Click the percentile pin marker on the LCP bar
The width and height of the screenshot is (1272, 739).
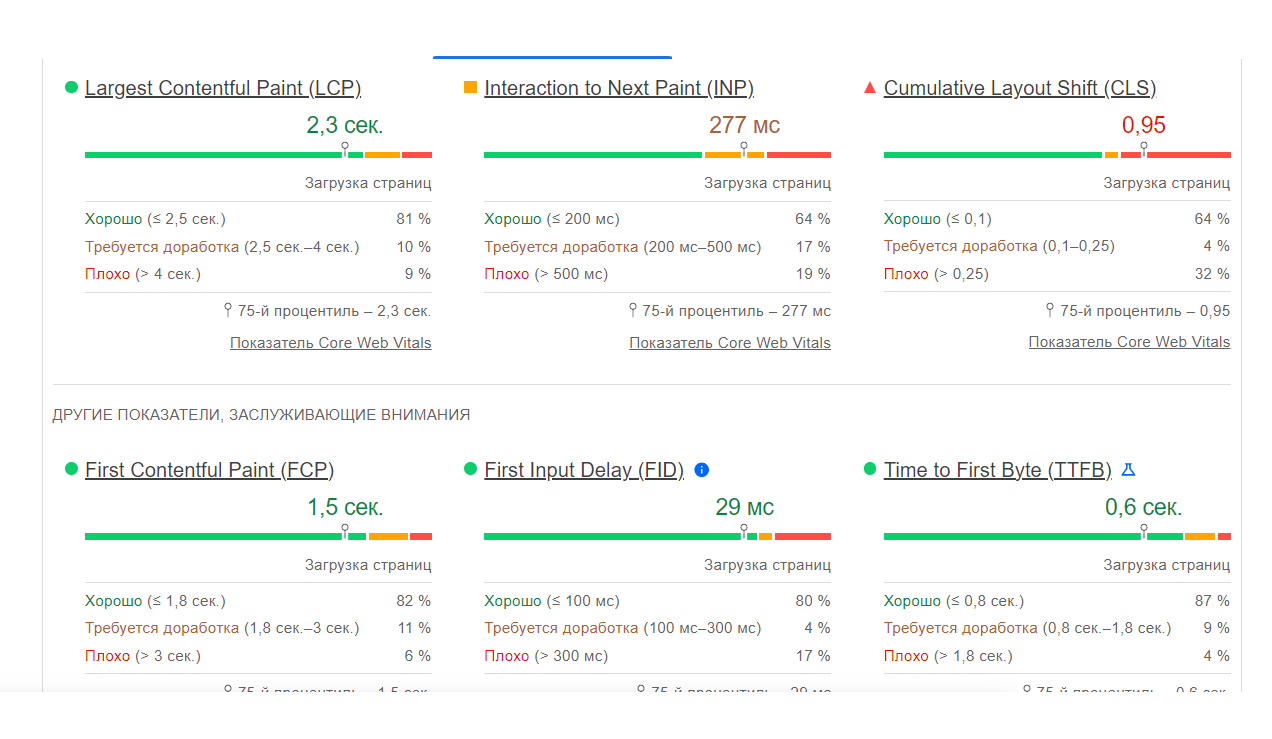(345, 148)
